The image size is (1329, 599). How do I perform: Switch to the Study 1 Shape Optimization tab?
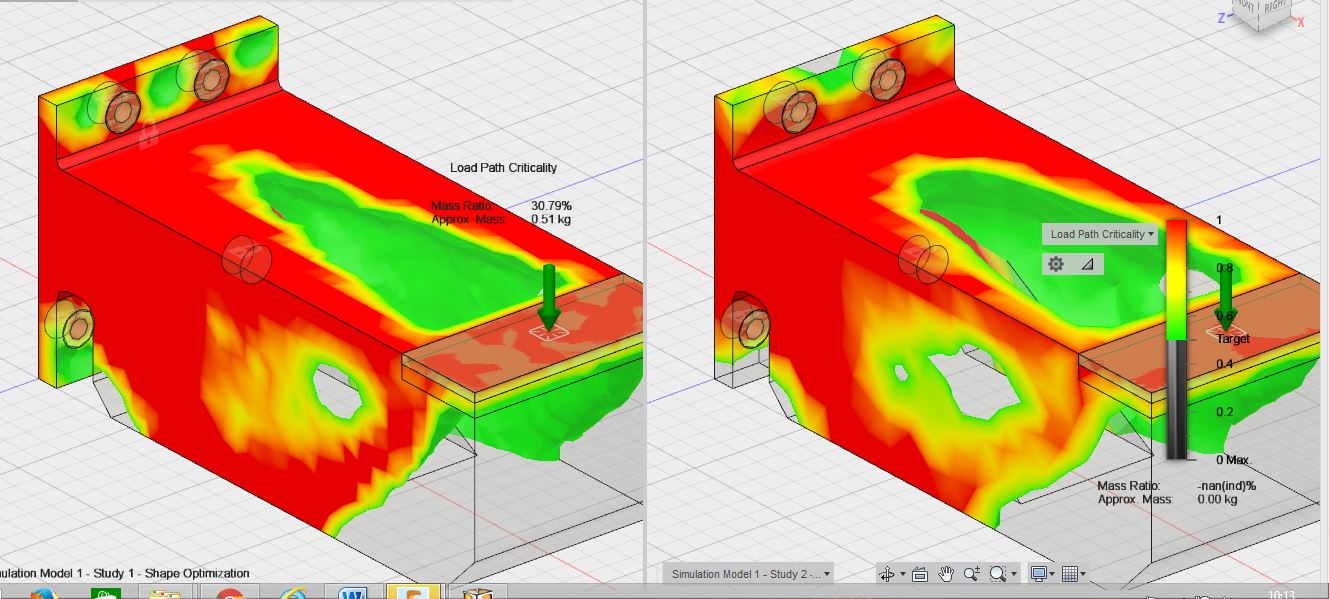click(125, 574)
